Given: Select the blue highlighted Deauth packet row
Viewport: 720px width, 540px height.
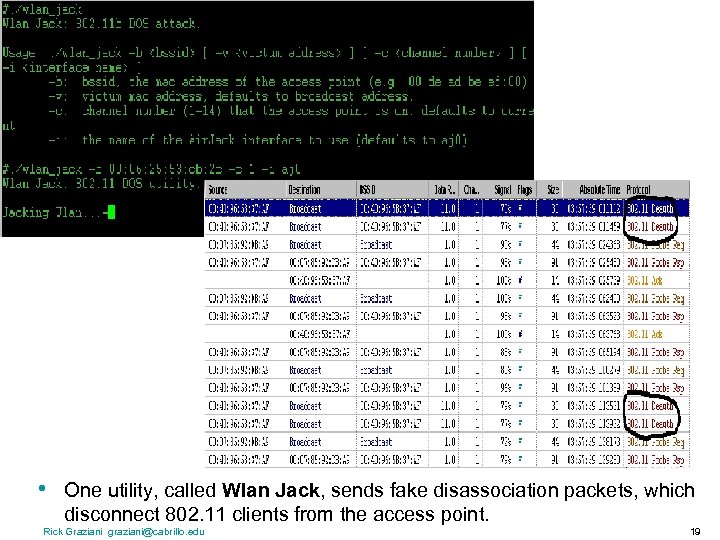Looking at the screenshot, I should pos(447,208).
